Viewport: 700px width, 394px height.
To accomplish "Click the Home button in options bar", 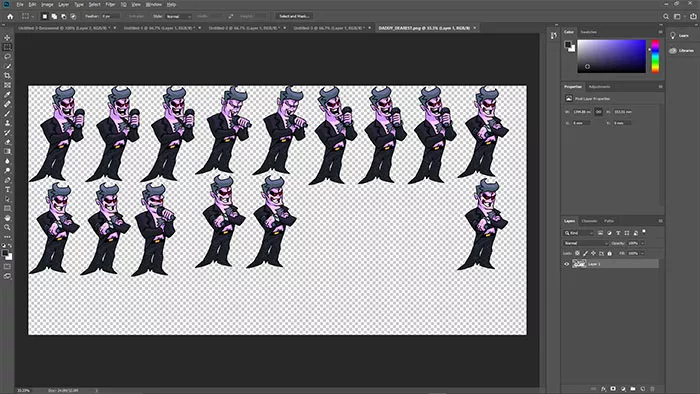I will click(10, 16).
